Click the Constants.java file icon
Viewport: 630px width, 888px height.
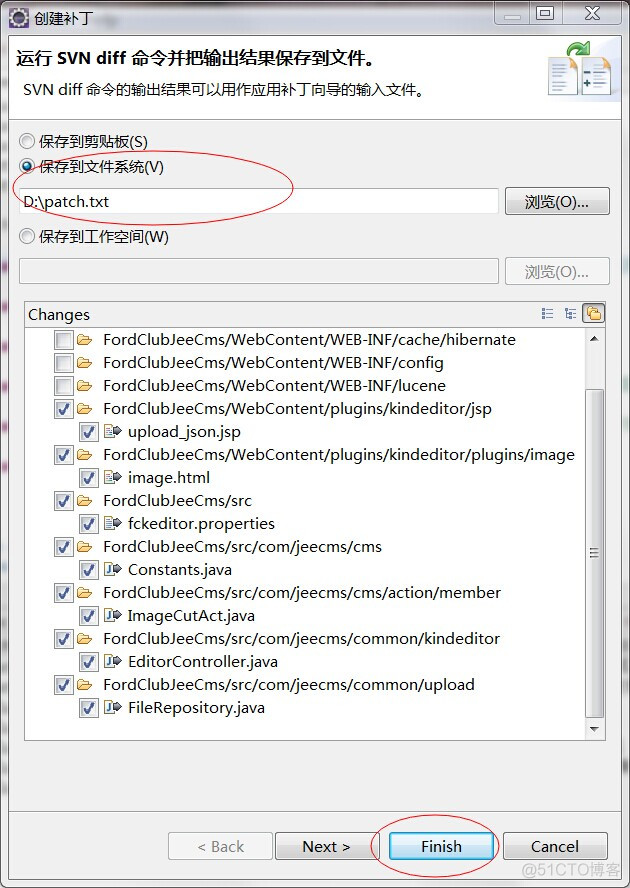[x=113, y=569]
